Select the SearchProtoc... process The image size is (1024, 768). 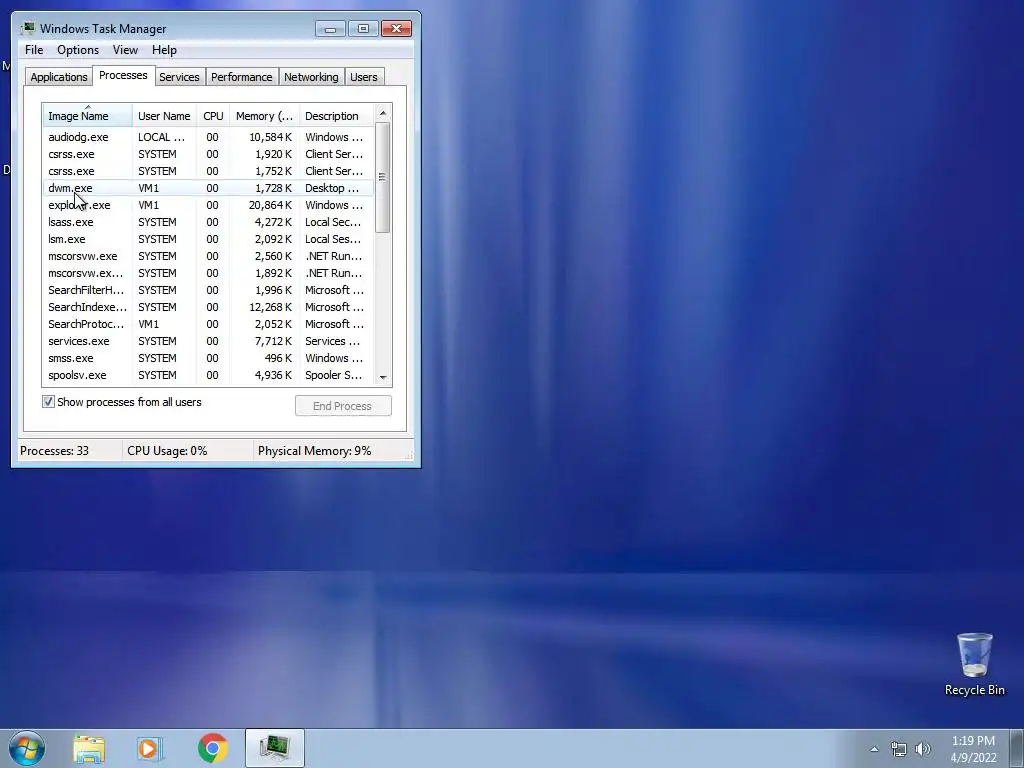point(209,324)
